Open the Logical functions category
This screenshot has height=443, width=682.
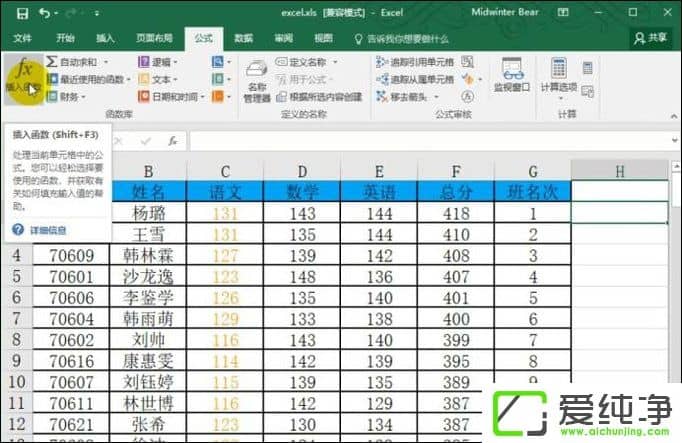pyautogui.click(x=157, y=62)
